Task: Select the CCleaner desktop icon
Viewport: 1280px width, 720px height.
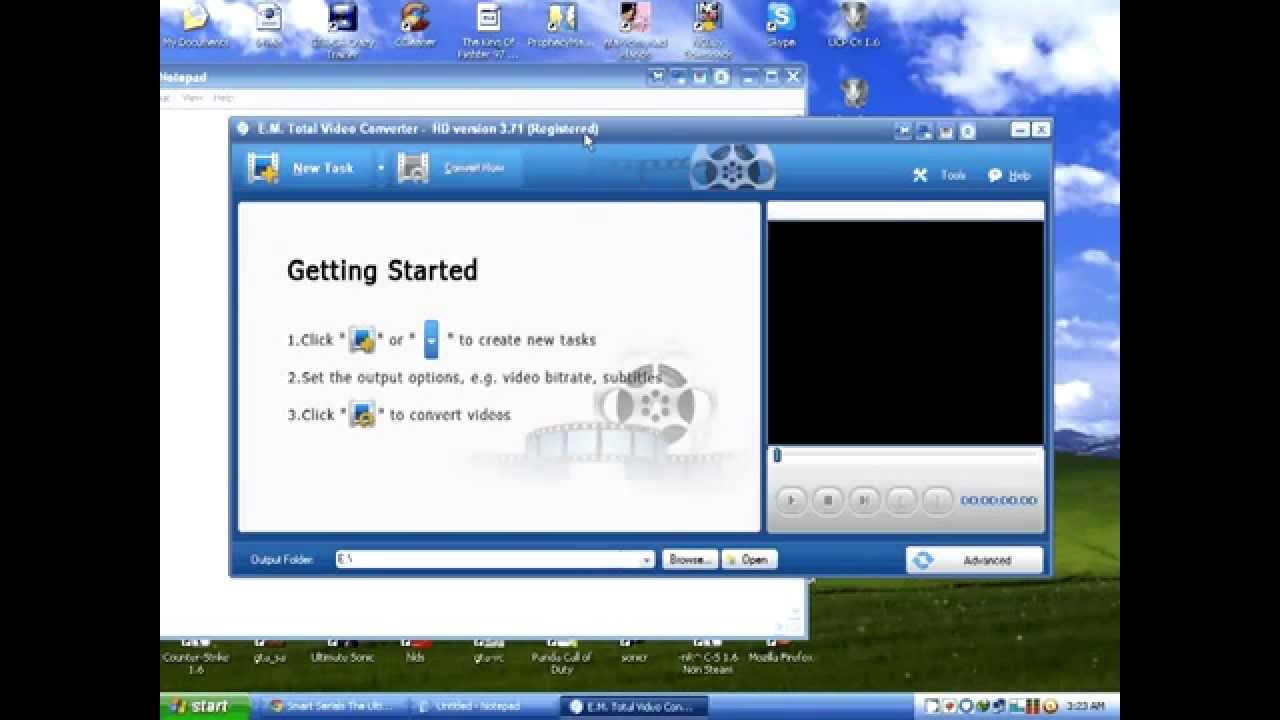Action: click(414, 26)
